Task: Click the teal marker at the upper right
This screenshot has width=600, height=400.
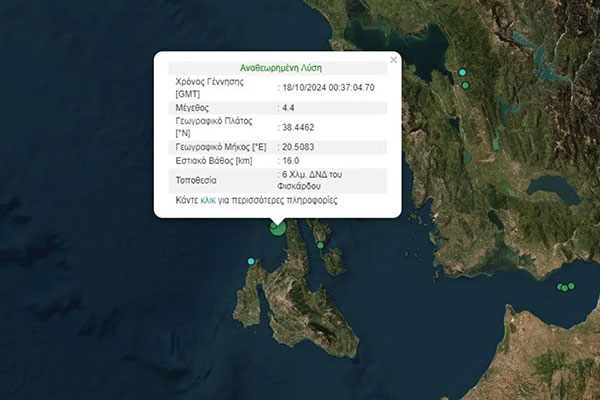Action: point(462,73)
